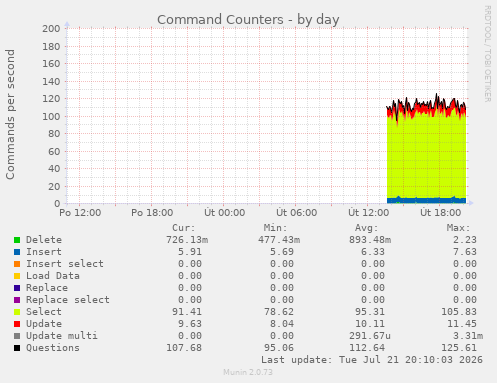
Task: Click the red Update legend swatch
Action: pyautogui.click(x=17, y=324)
